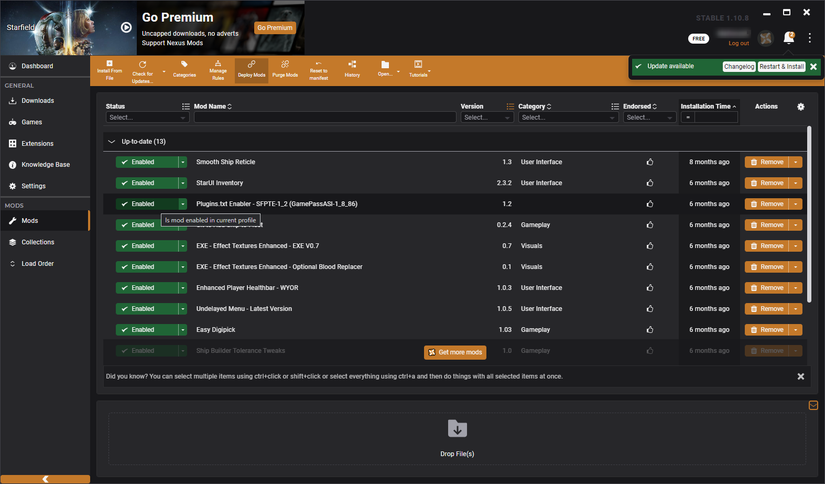The width and height of the screenshot is (825, 484).
Task: Open Settings in sidebar
Action: [45, 186]
